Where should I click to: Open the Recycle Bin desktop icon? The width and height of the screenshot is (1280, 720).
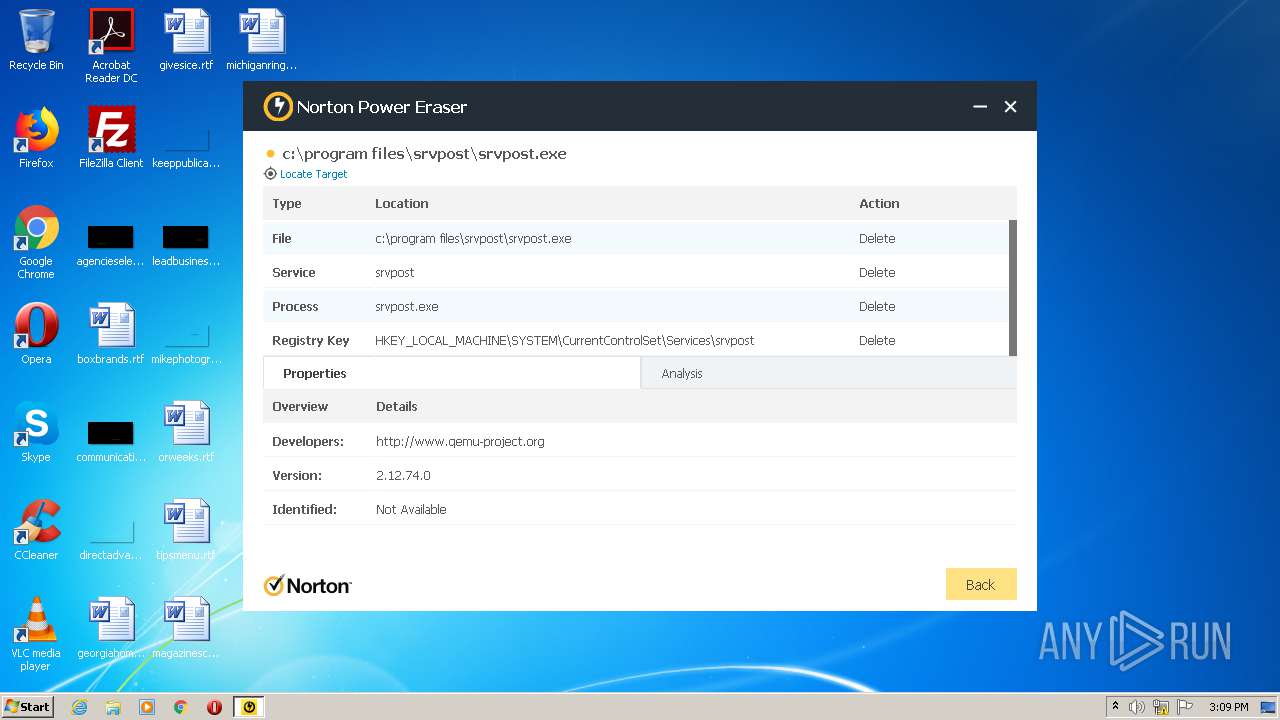click(36, 40)
